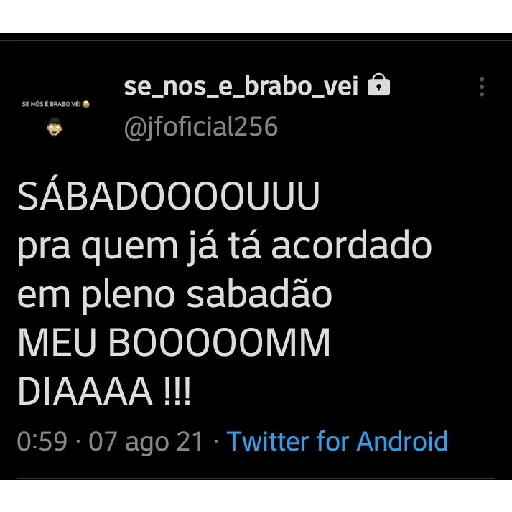Click the '!!!' exclamation marks
Screen dimensions: 512x512
pos(178,391)
